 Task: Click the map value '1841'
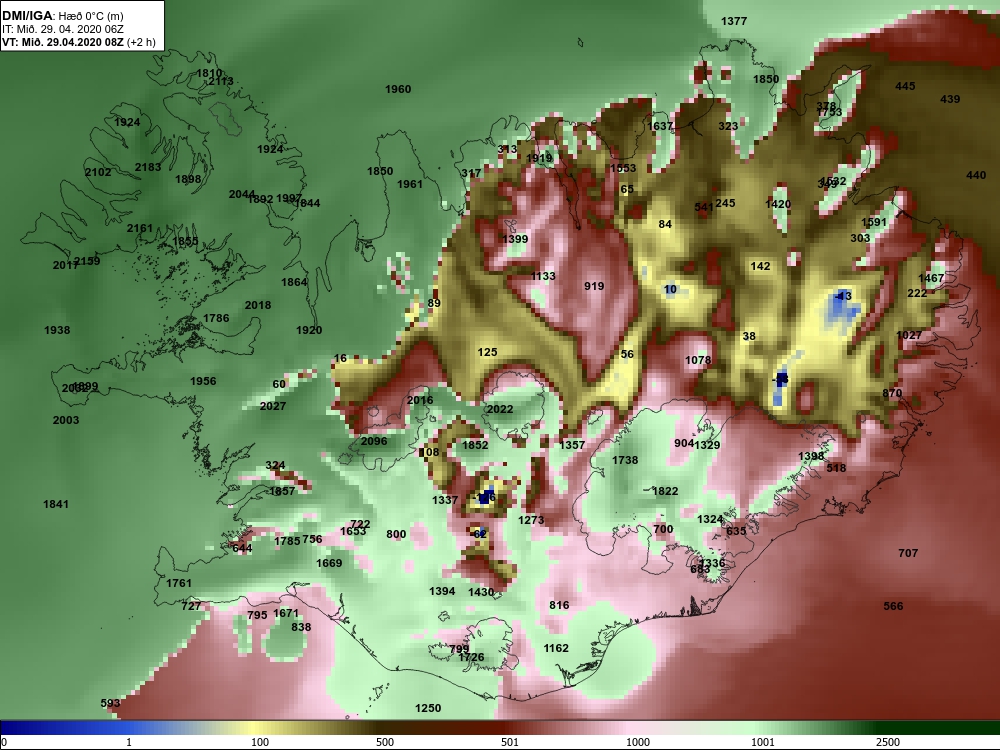(56, 504)
